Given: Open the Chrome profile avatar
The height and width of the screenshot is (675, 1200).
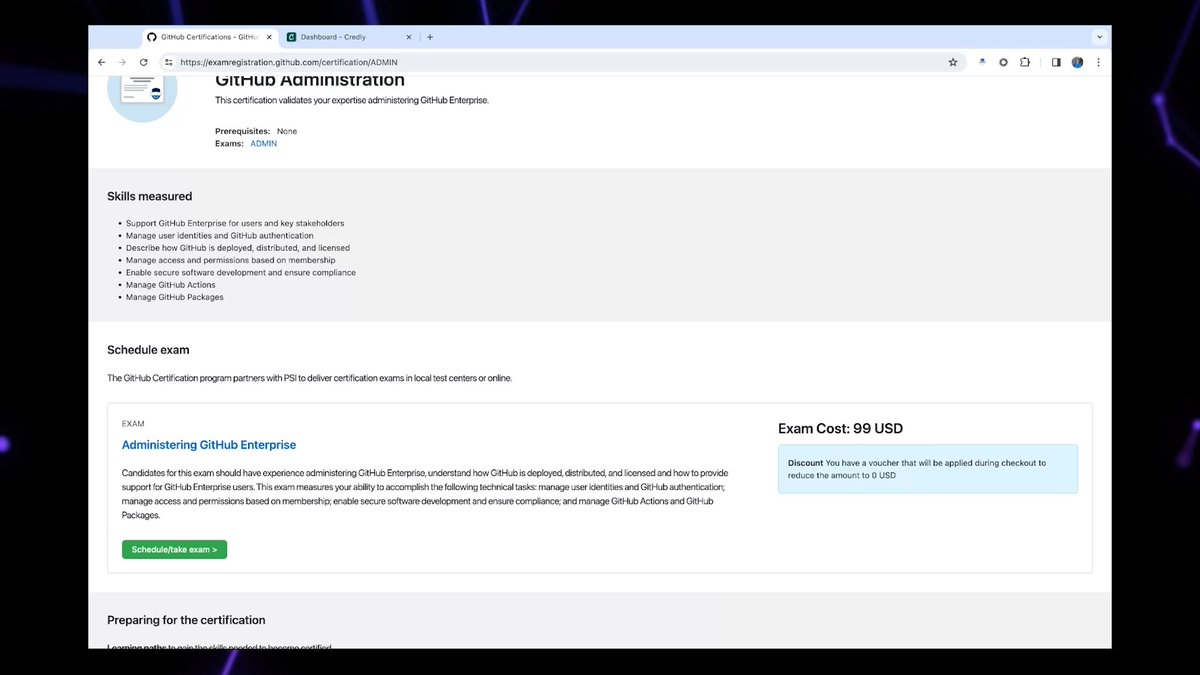Looking at the screenshot, I should pos(1077,62).
